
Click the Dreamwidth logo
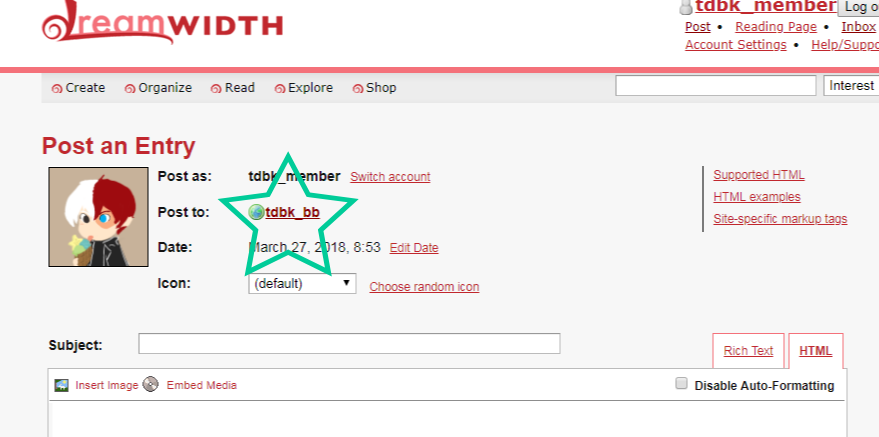163,22
